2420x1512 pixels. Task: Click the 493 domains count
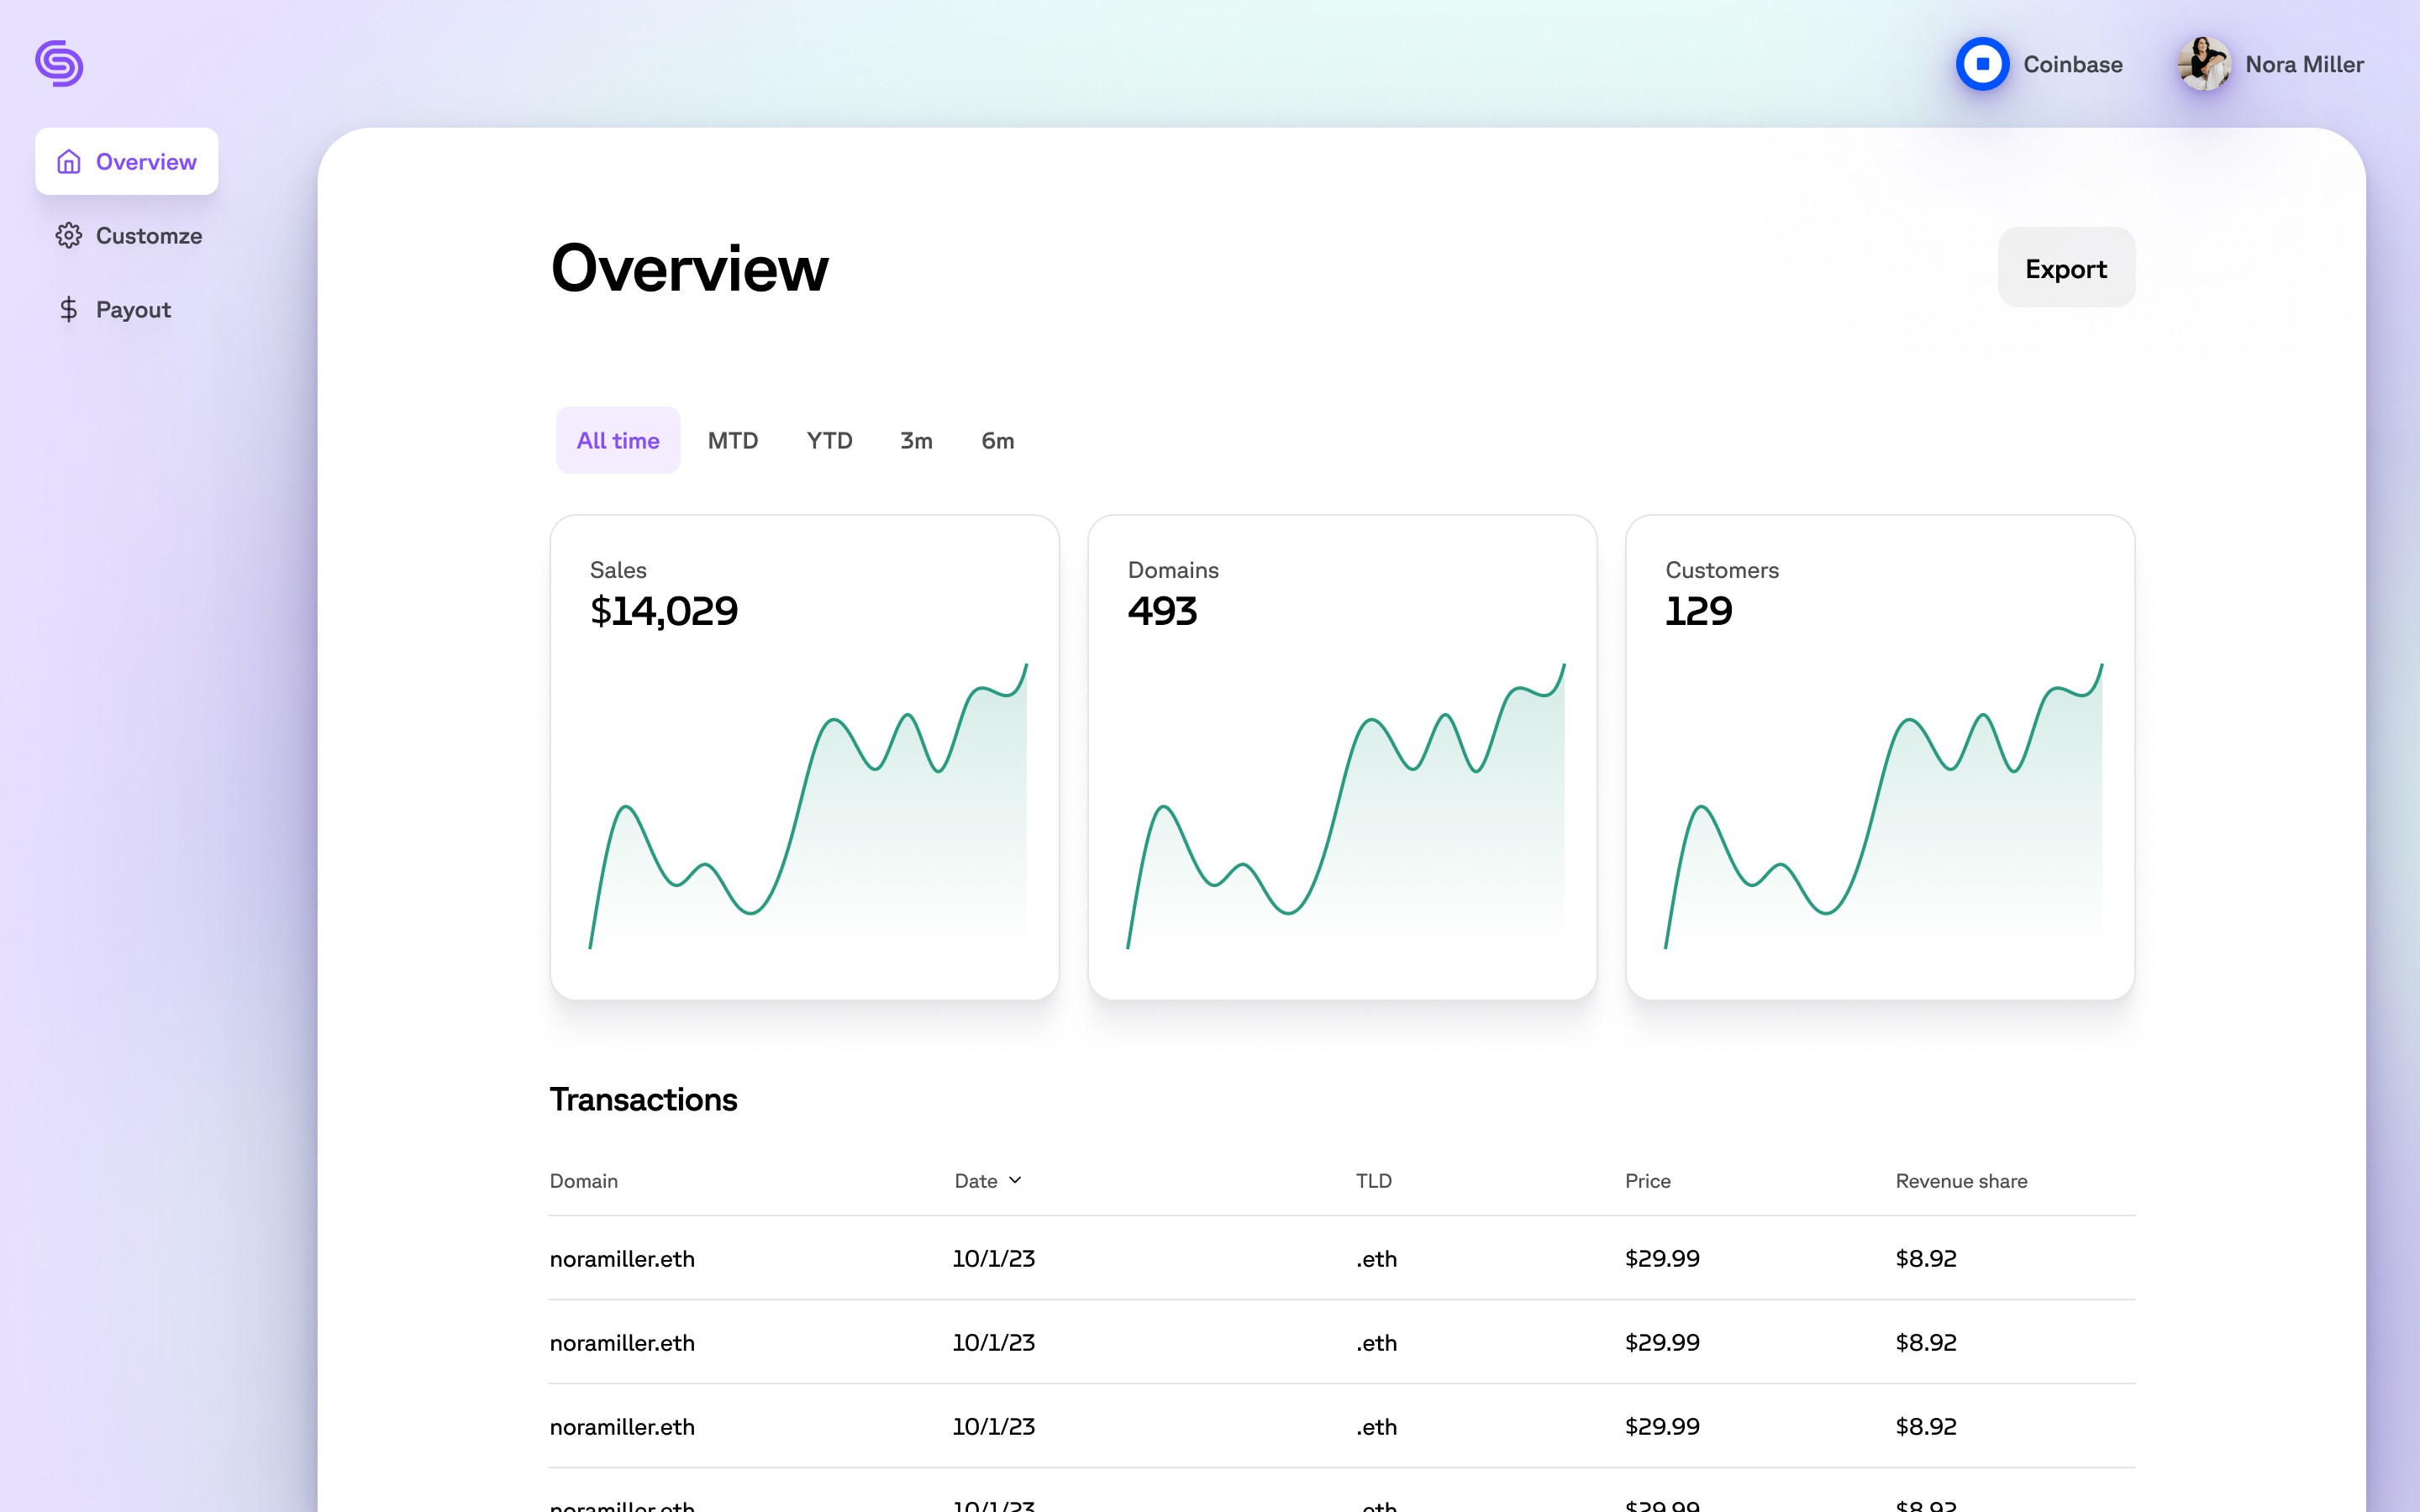tap(1162, 611)
